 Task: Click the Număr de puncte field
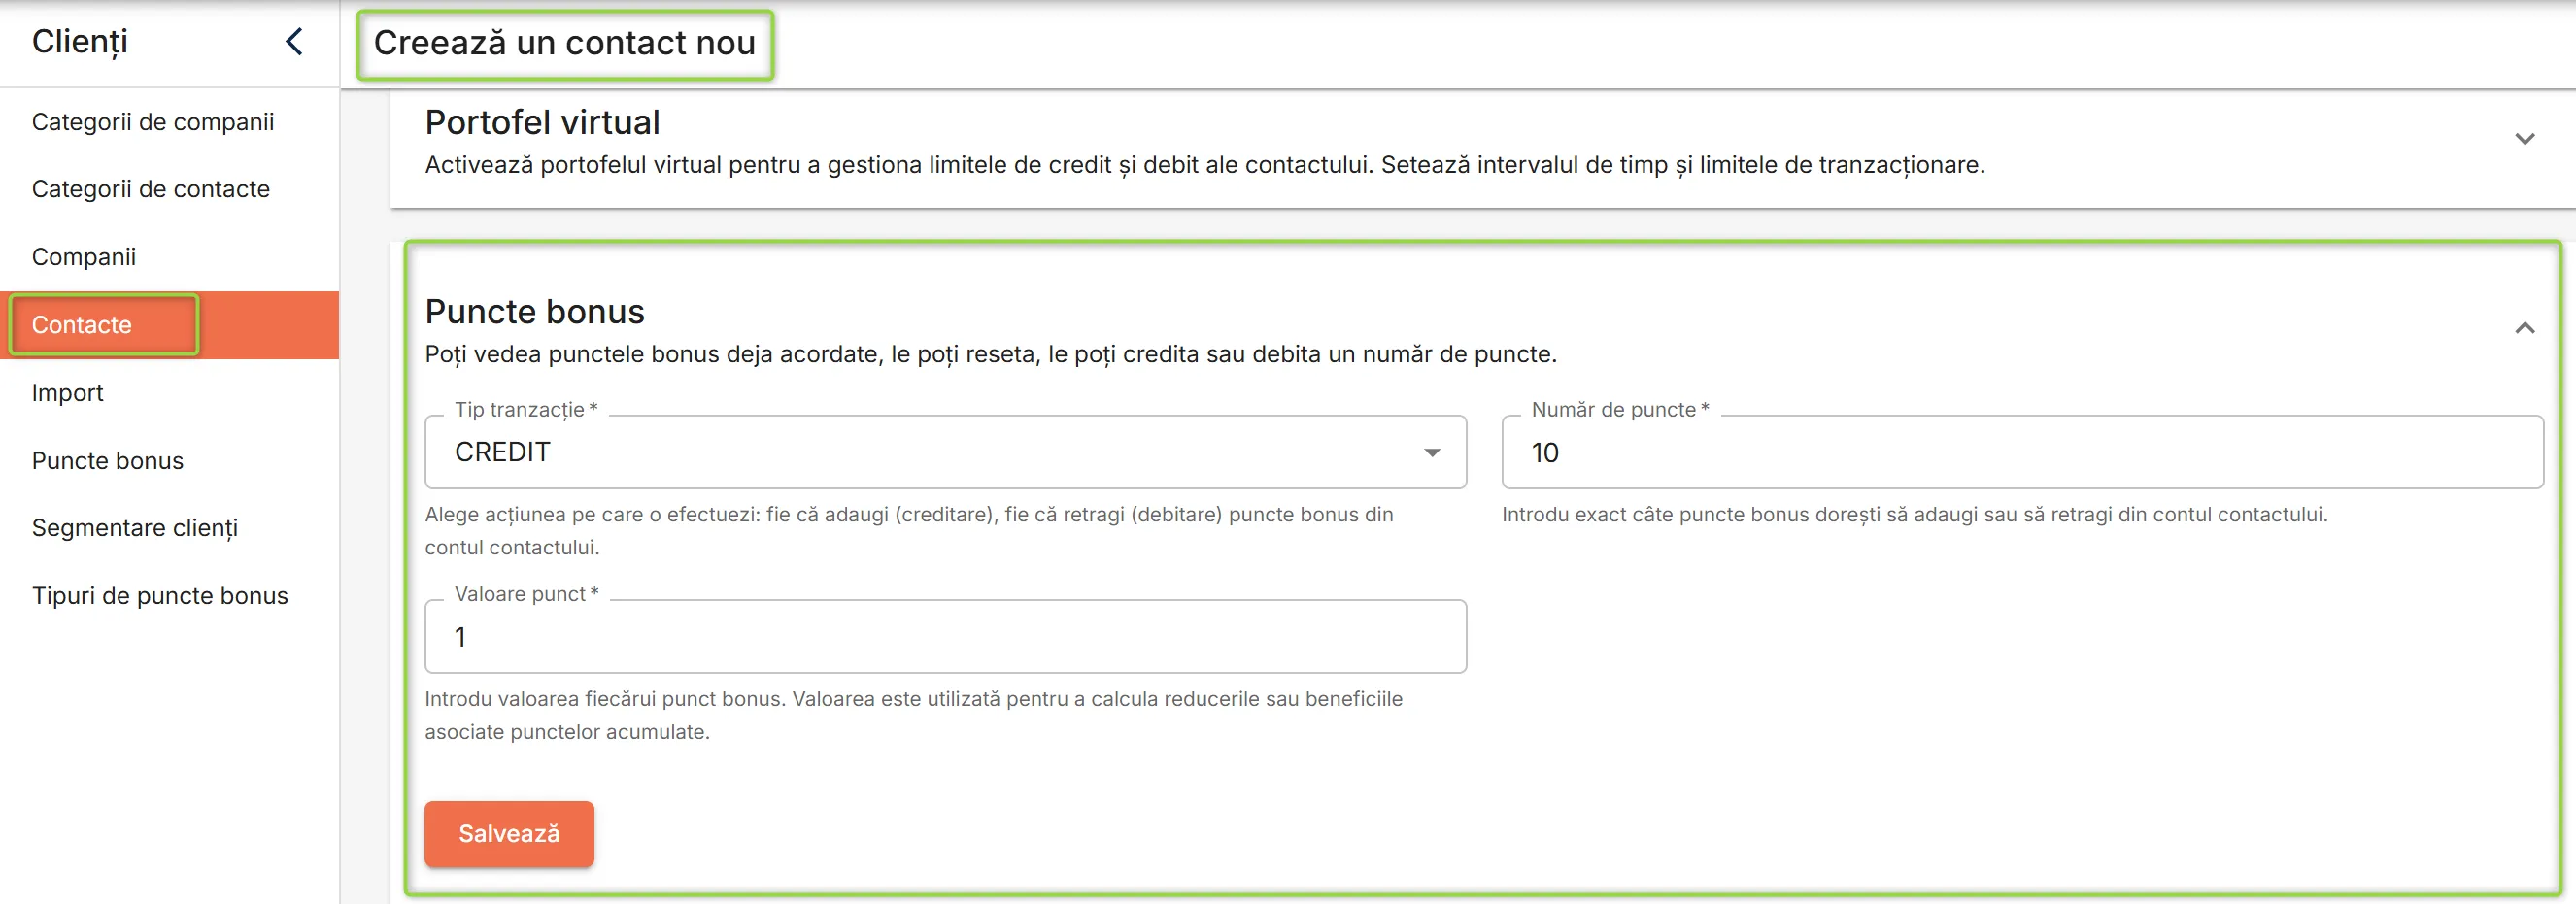point(2022,452)
